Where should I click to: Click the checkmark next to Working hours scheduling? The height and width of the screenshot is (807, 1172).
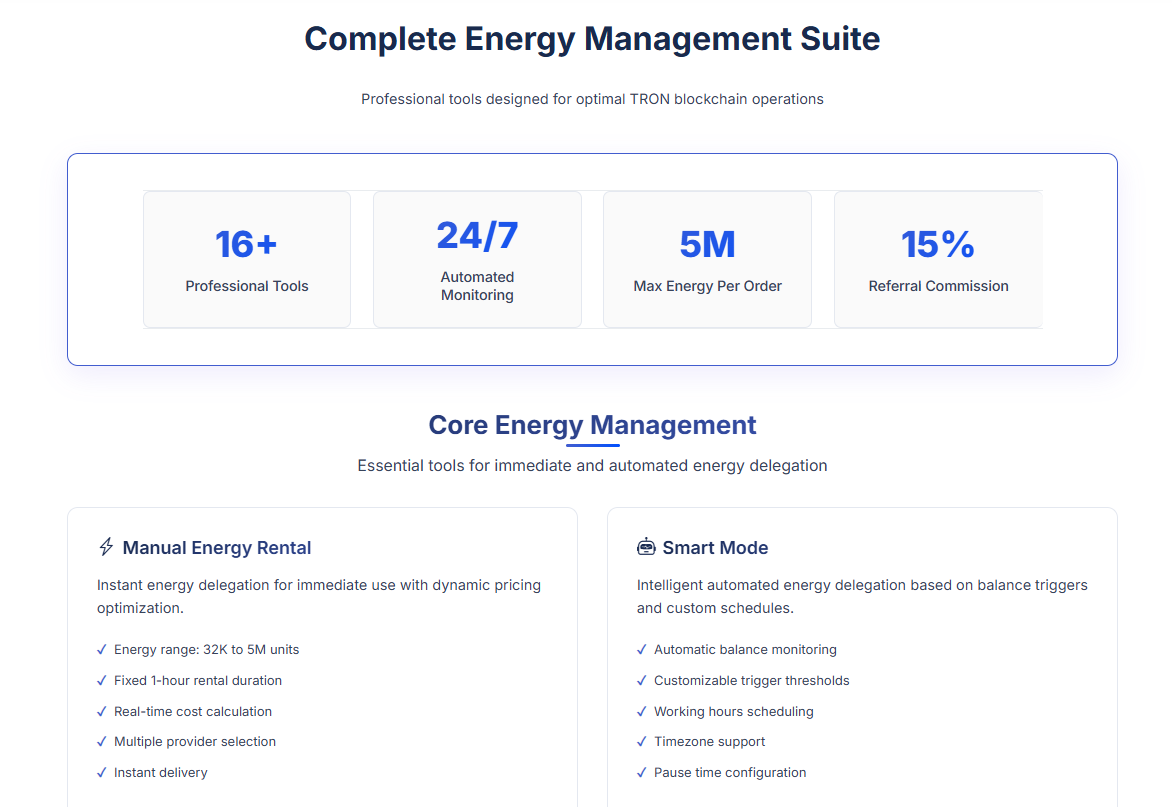pos(642,712)
